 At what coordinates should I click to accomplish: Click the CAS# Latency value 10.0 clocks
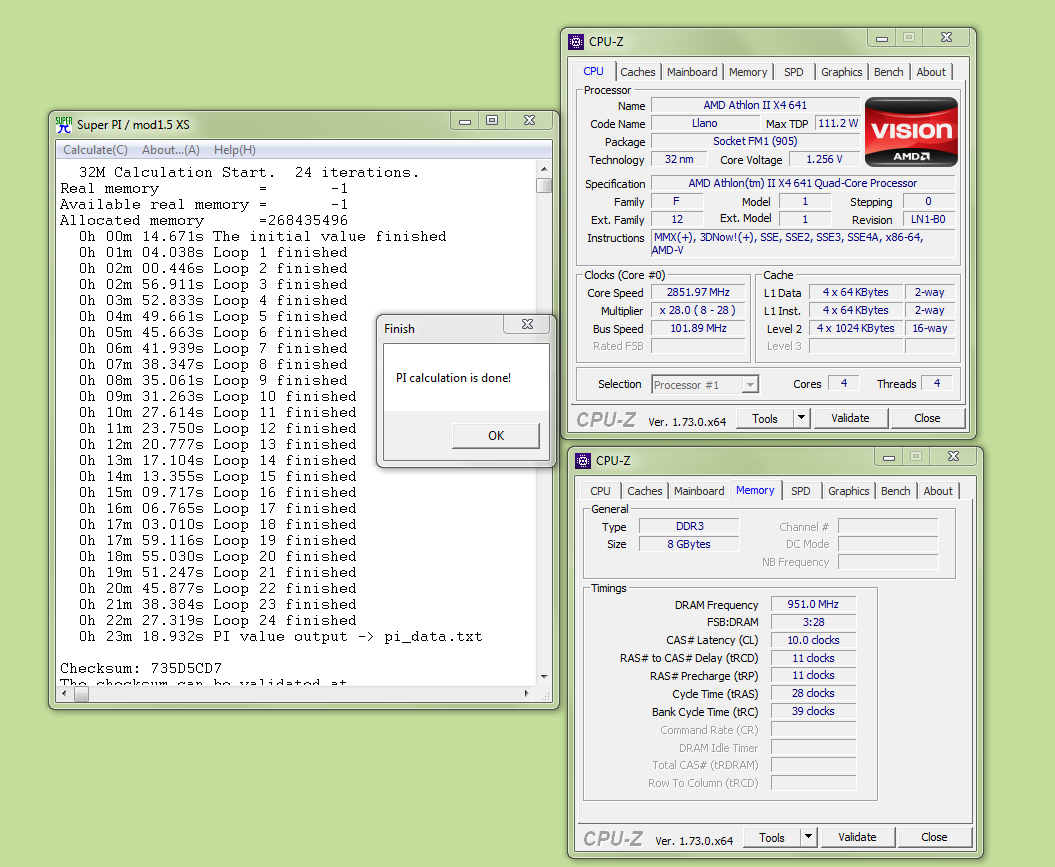pyautogui.click(x=813, y=640)
